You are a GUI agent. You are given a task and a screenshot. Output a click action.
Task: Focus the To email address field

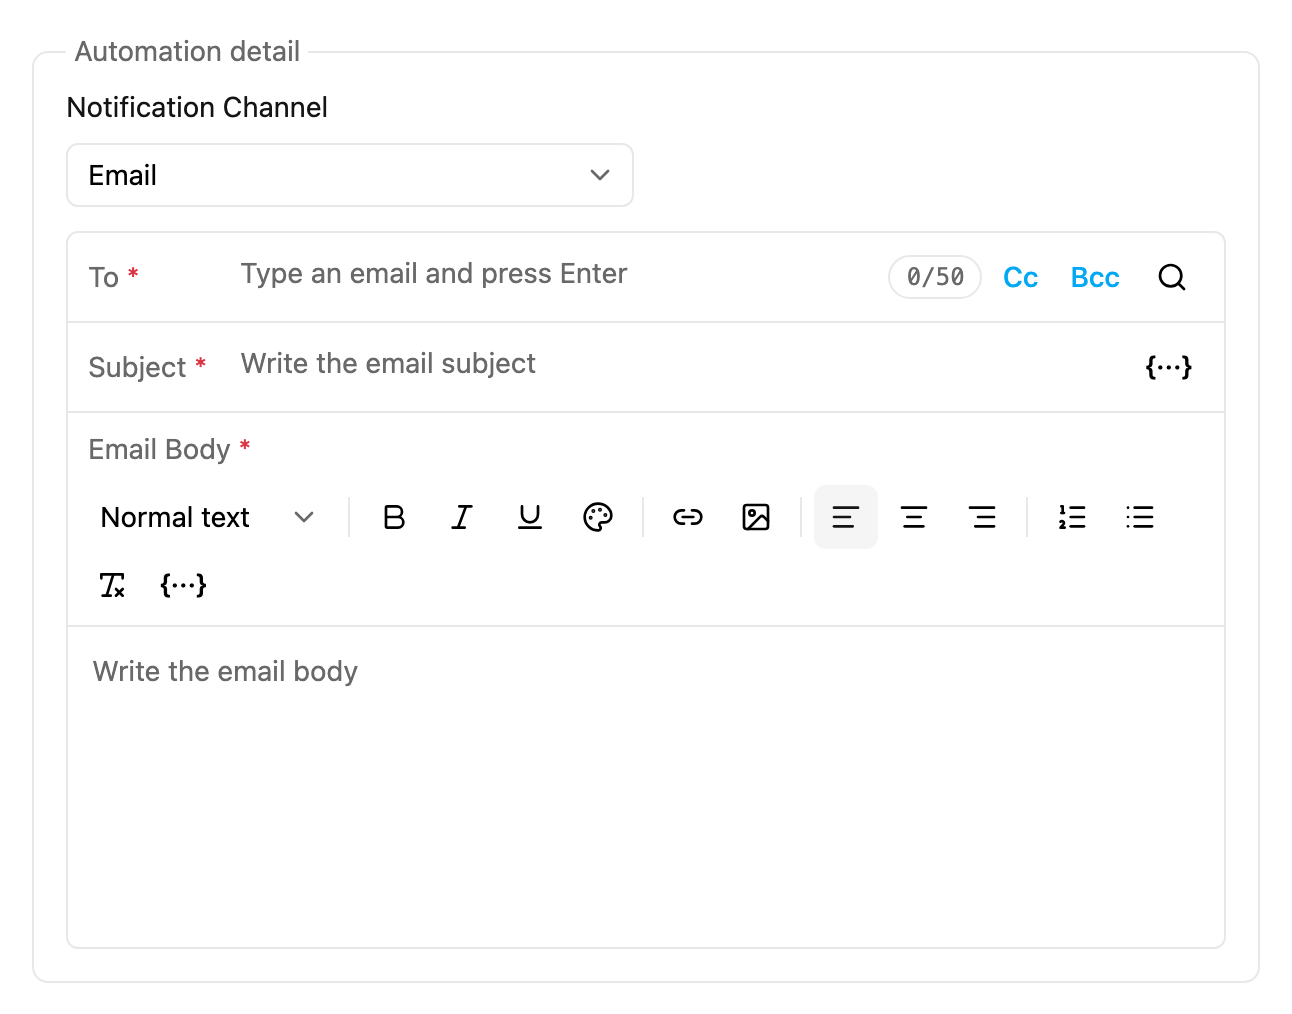[x=556, y=274]
